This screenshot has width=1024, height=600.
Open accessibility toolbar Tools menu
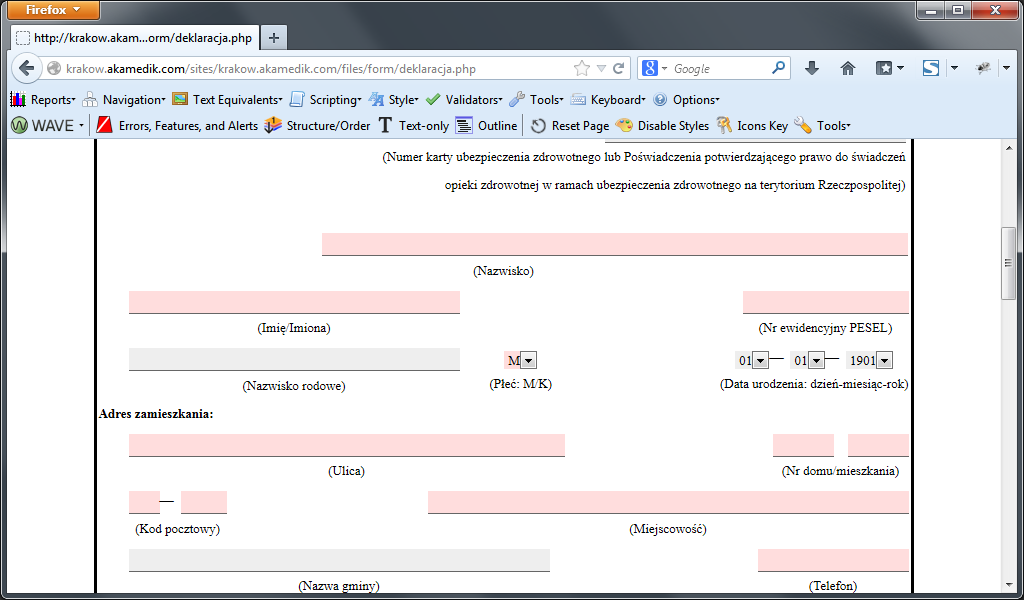coord(536,99)
